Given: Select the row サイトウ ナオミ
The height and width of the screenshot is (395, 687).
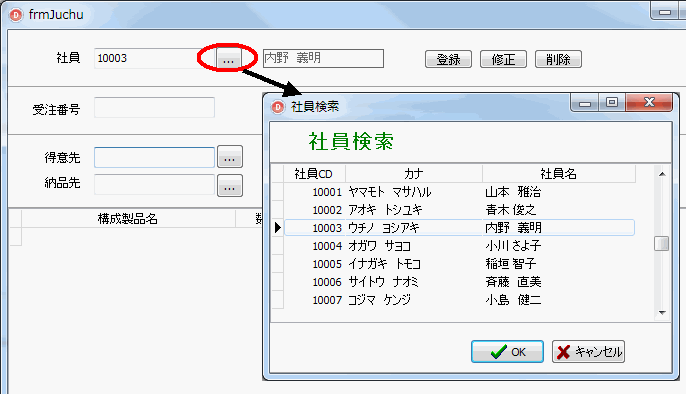Looking at the screenshot, I should tap(459, 282).
